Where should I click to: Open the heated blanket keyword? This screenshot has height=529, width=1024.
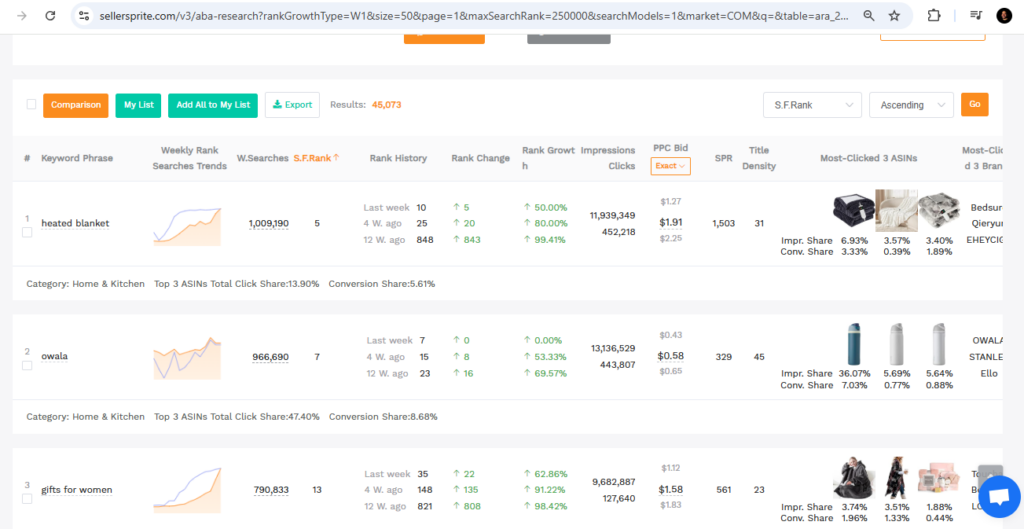tap(75, 223)
